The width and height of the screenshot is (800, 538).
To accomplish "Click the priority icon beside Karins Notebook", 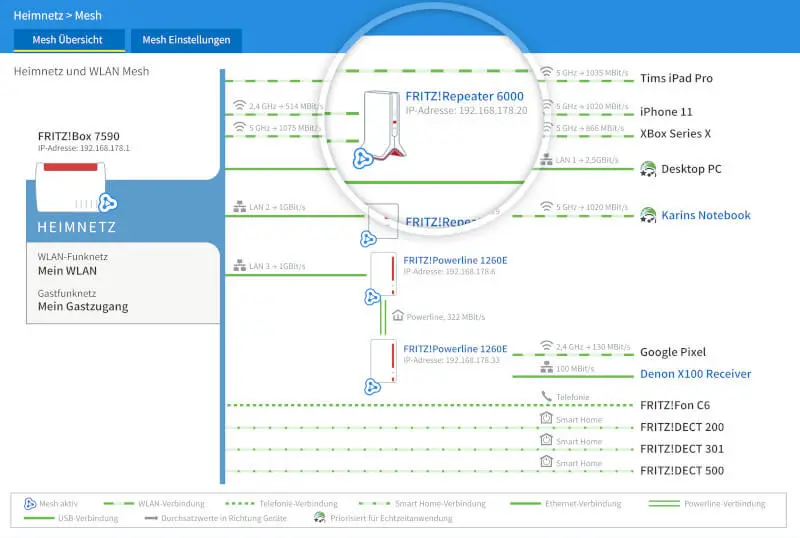I will [x=647, y=215].
